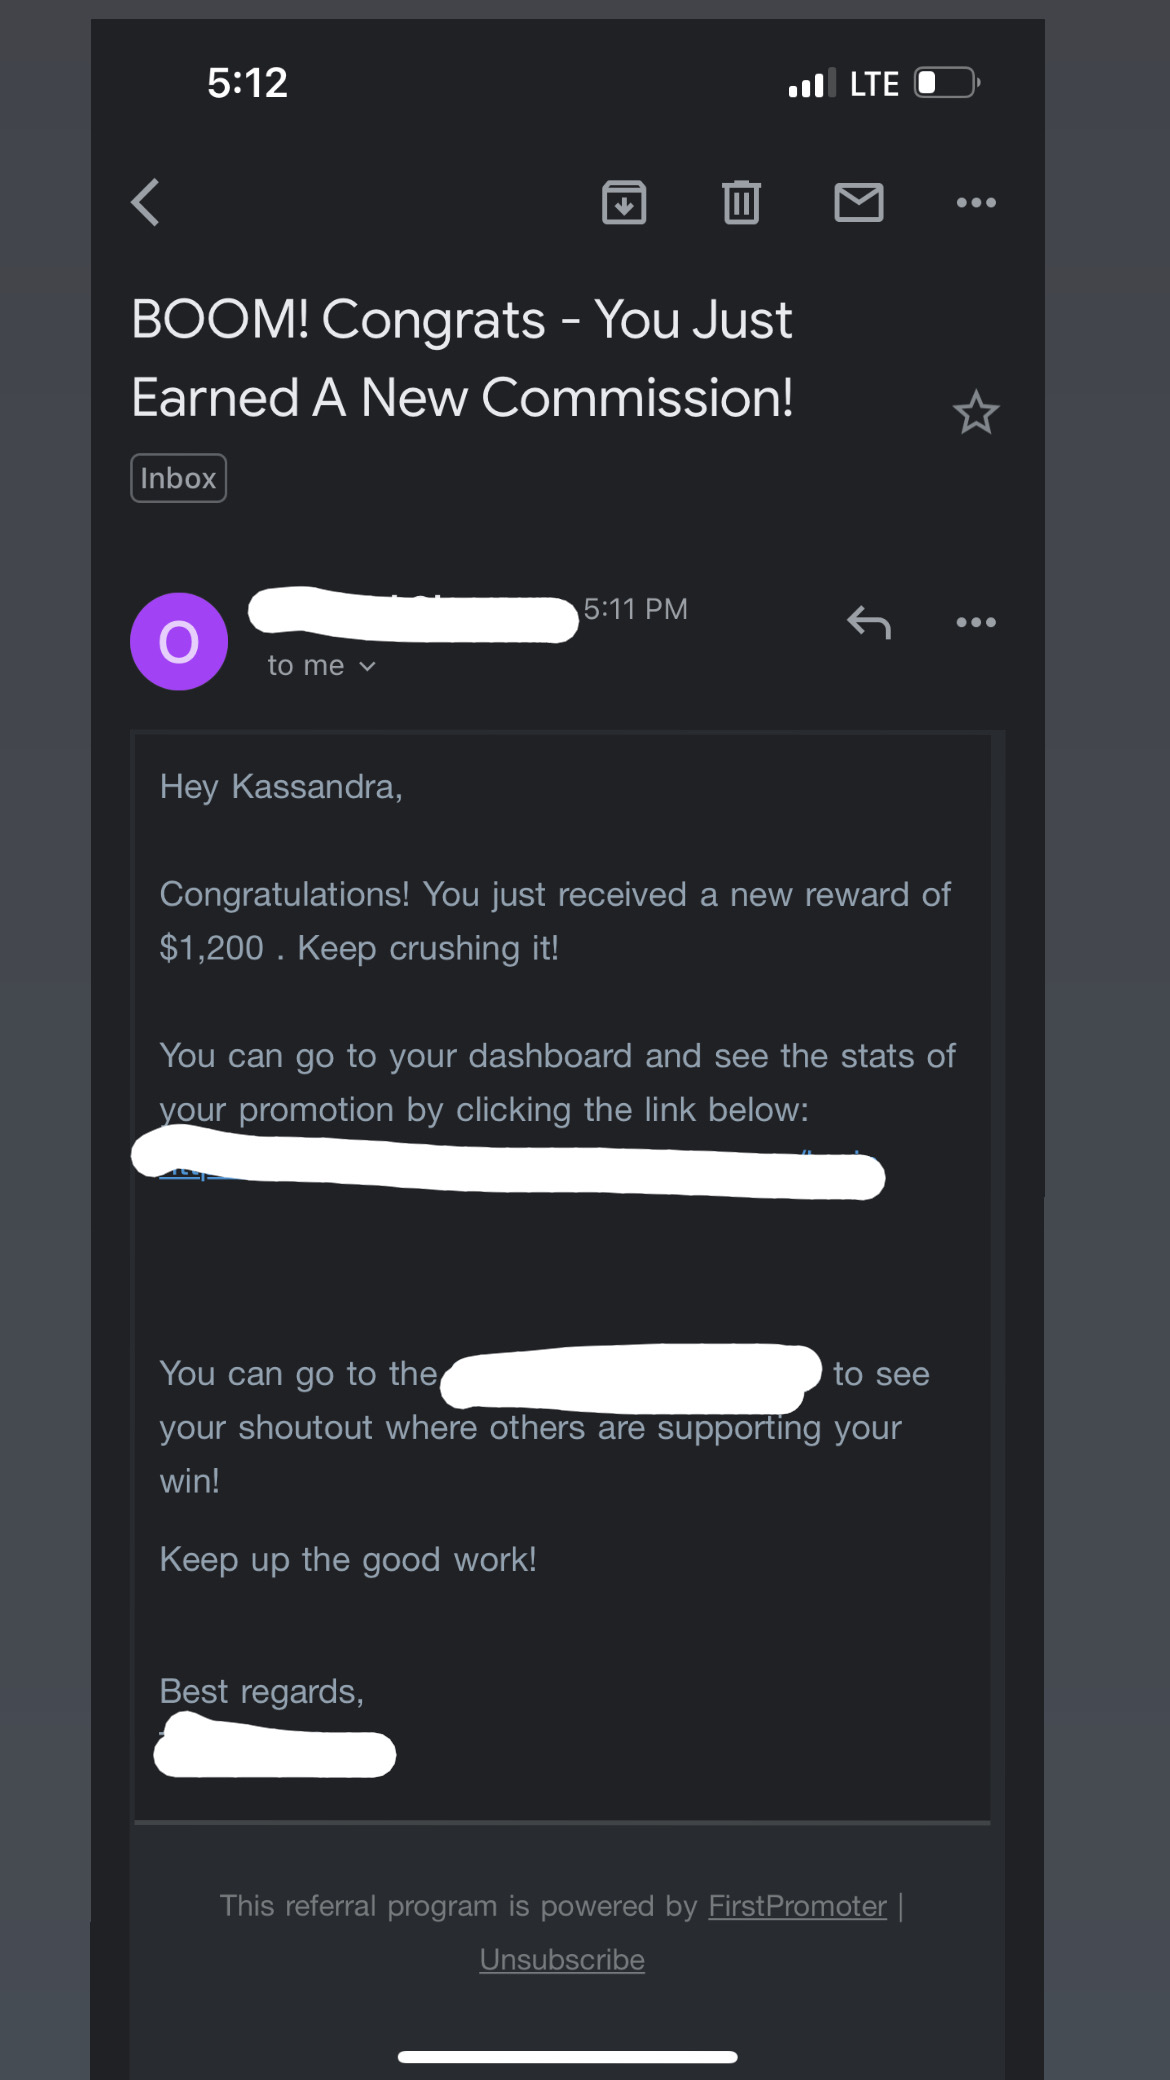Image resolution: width=1170 pixels, height=2080 pixels.
Task: Click the Unsubscribe link
Action: [562, 1959]
